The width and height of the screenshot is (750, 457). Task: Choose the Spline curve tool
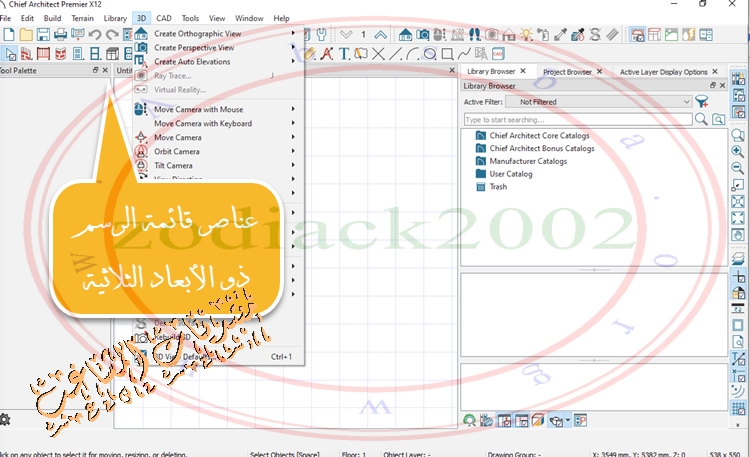463,54
